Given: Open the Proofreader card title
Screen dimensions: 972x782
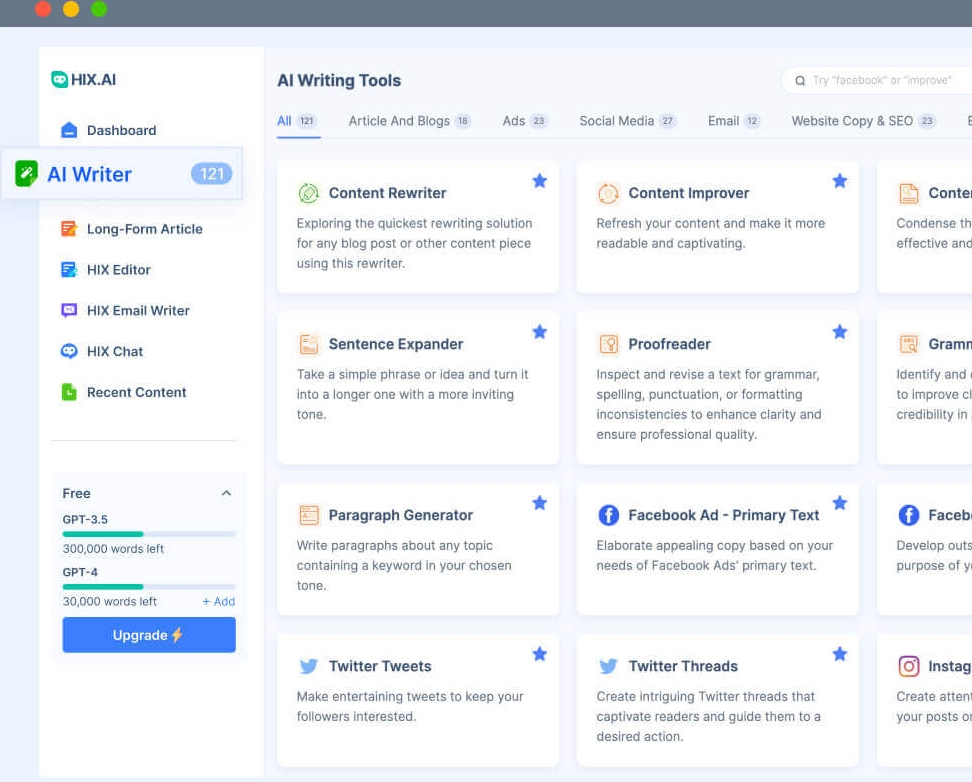Looking at the screenshot, I should [x=669, y=344].
